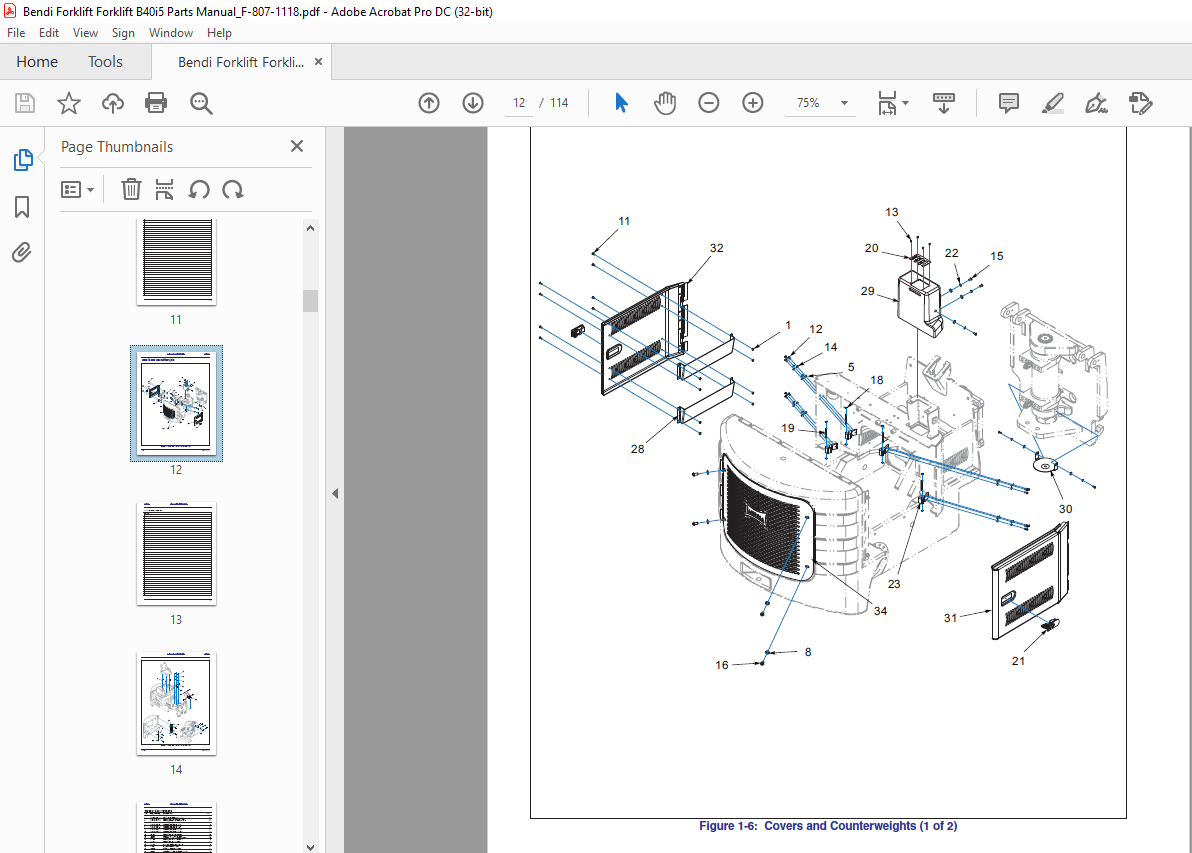Open the Sign menu
Image resolution: width=1192 pixels, height=853 pixels.
[123, 33]
